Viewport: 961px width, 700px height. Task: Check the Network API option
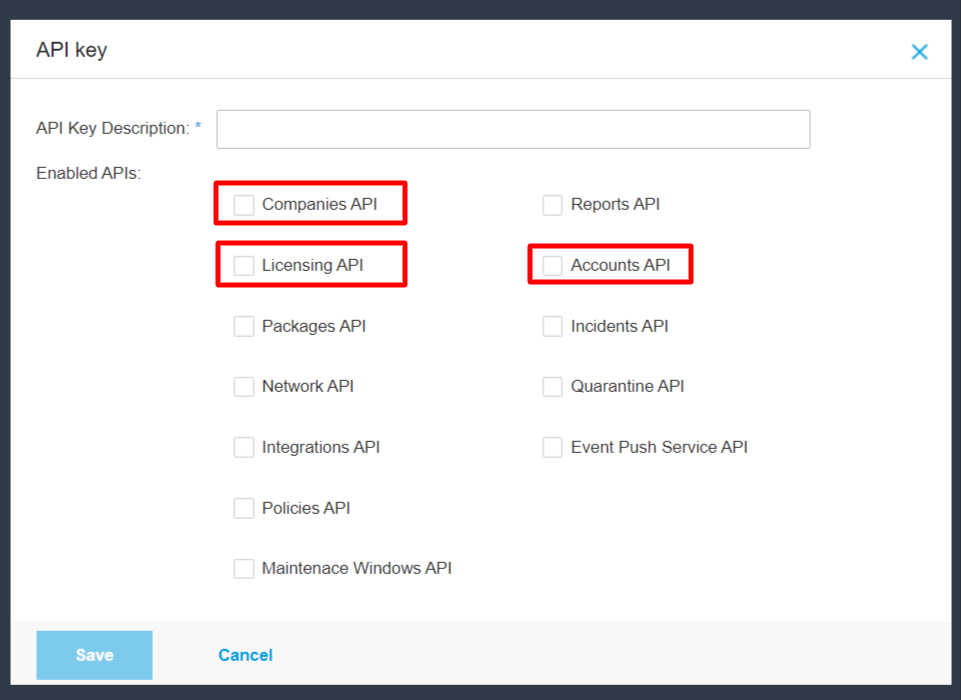tap(244, 387)
